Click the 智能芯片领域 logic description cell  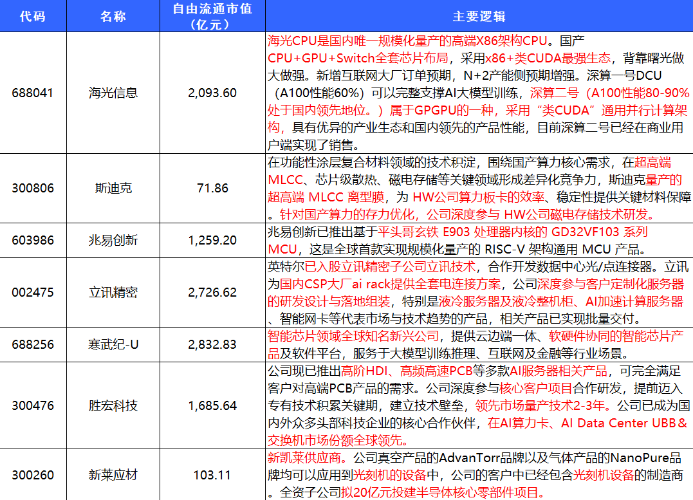pyautogui.click(x=480, y=345)
